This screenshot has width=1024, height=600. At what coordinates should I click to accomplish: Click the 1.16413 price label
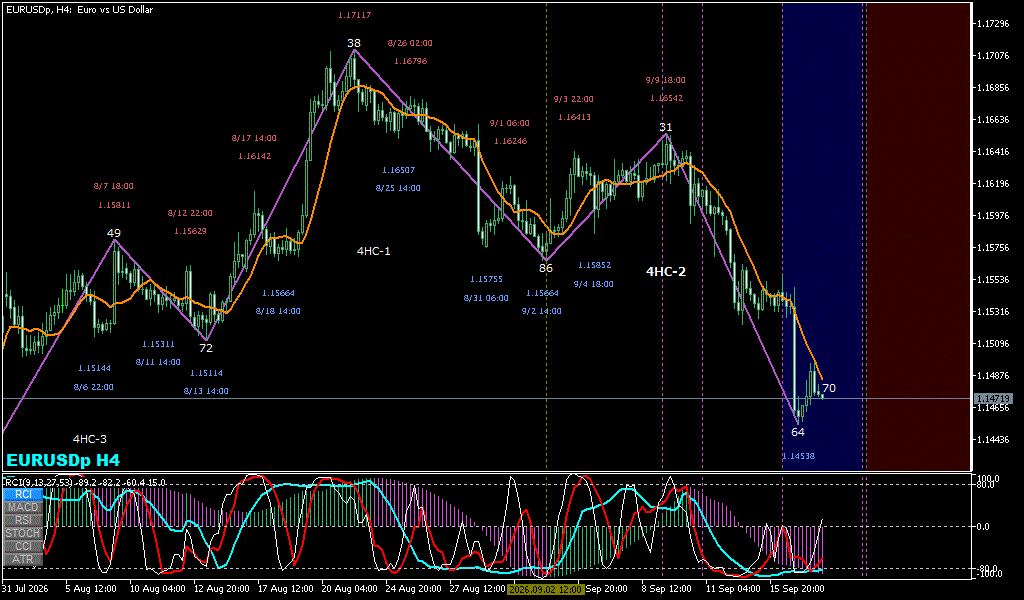(x=575, y=117)
